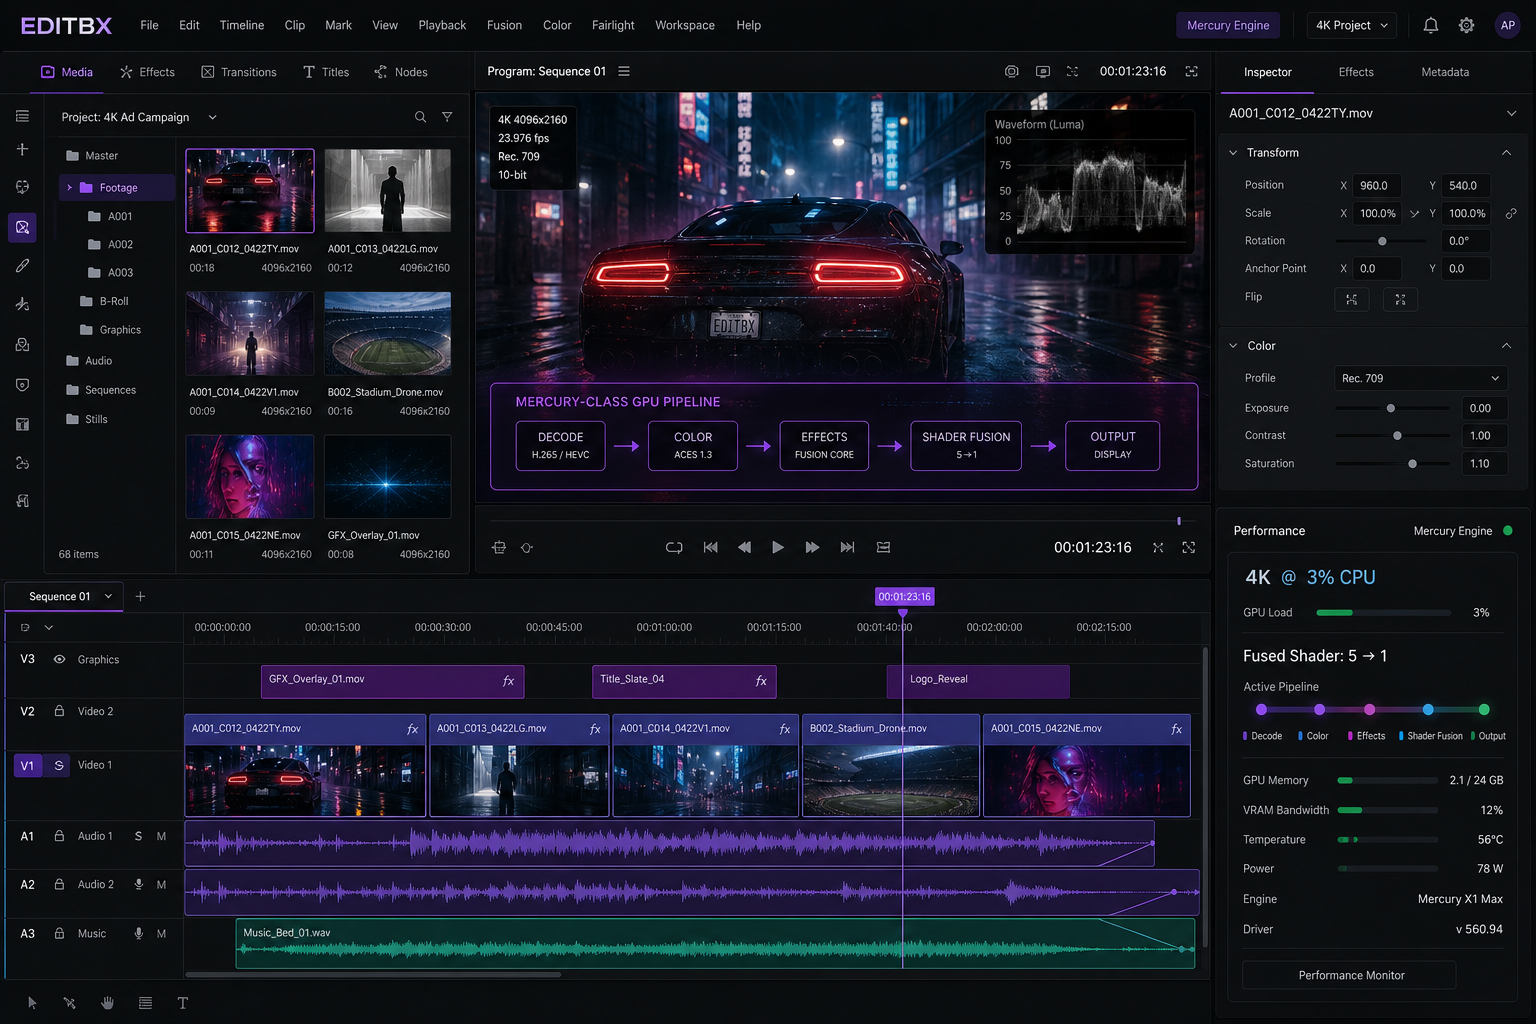Select the Hand tool below timeline
This screenshot has width=1536, height=1024.
click(107, 1003)
